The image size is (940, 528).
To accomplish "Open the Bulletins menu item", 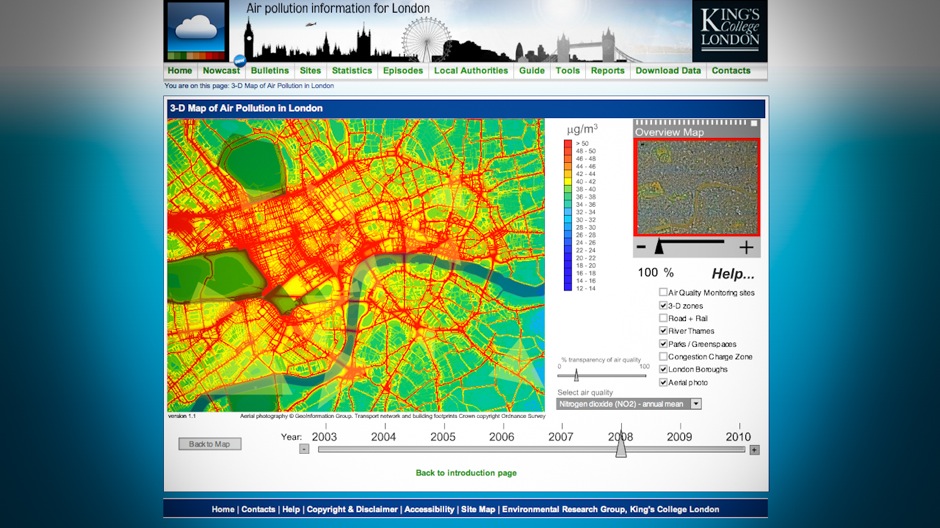I will (270, 71).
